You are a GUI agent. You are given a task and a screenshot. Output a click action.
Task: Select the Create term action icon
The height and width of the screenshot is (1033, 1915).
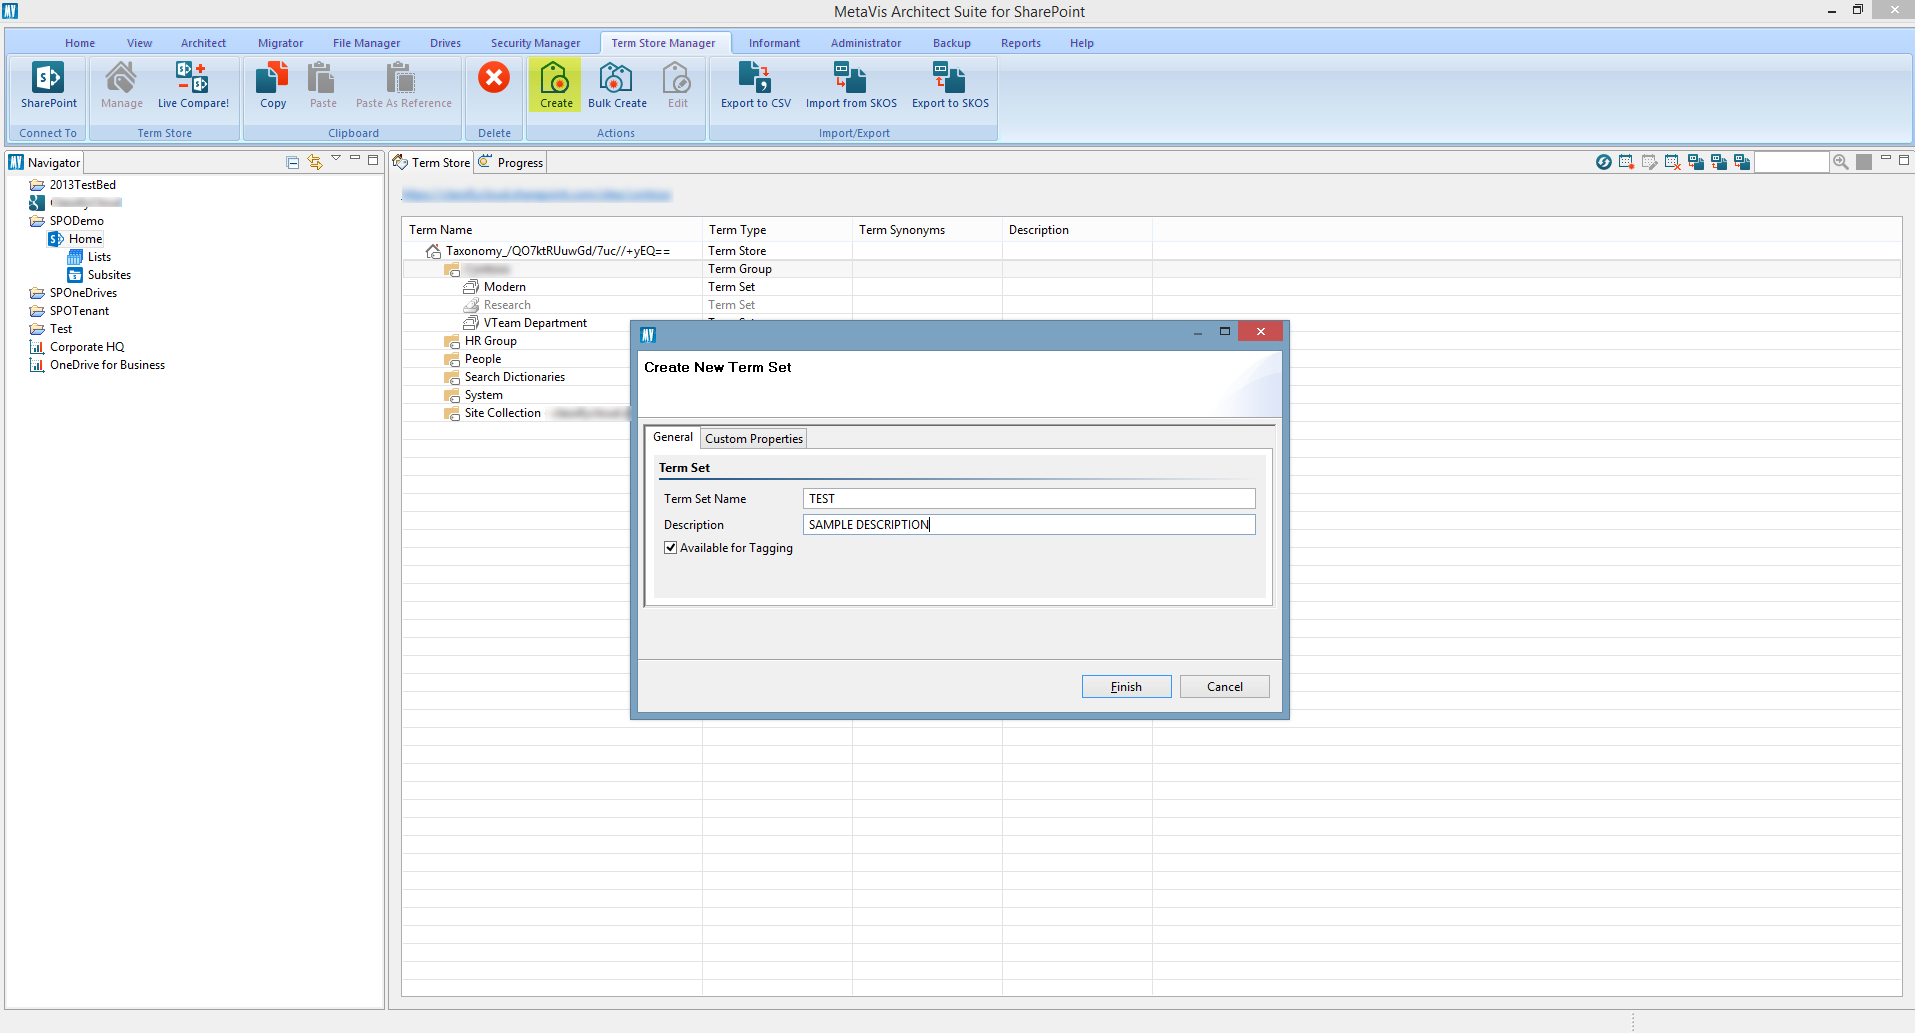point(555,84)
